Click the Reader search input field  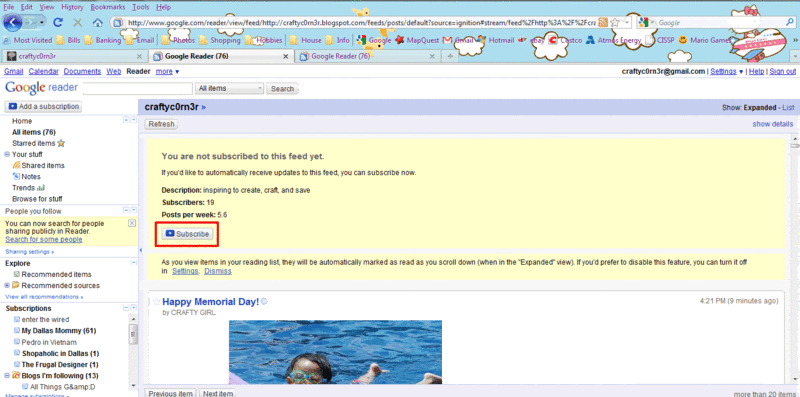[138, 88]
